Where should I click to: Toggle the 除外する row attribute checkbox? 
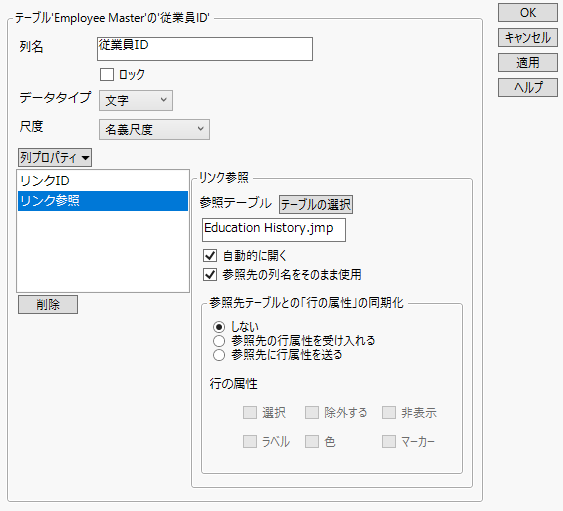click(312, 413)
